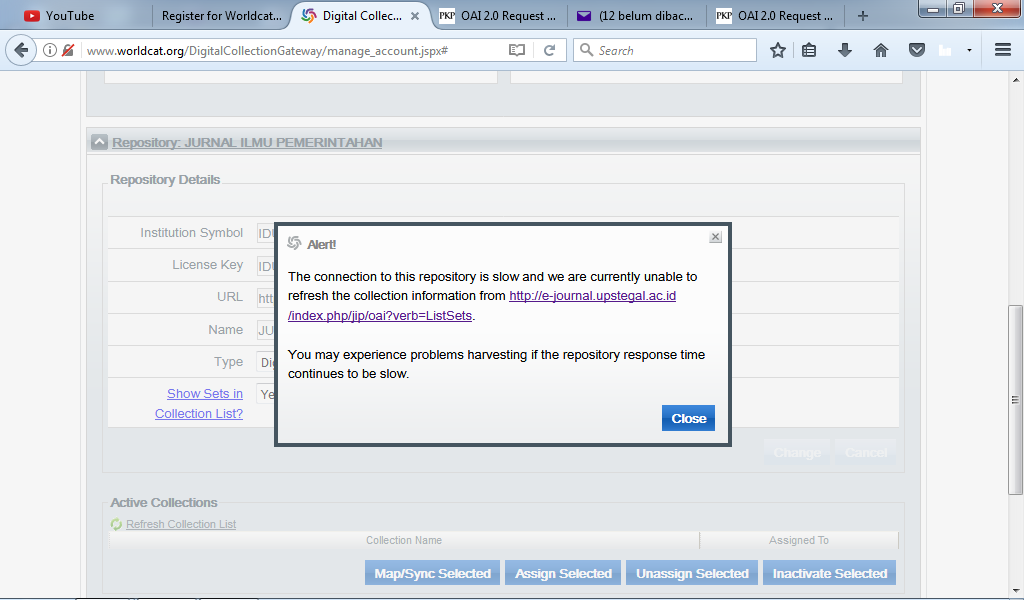This screenshot has width=1024, height=600.
Task: Expand the toolbar overflow dropdown arrow
Action: click(969, 50)
